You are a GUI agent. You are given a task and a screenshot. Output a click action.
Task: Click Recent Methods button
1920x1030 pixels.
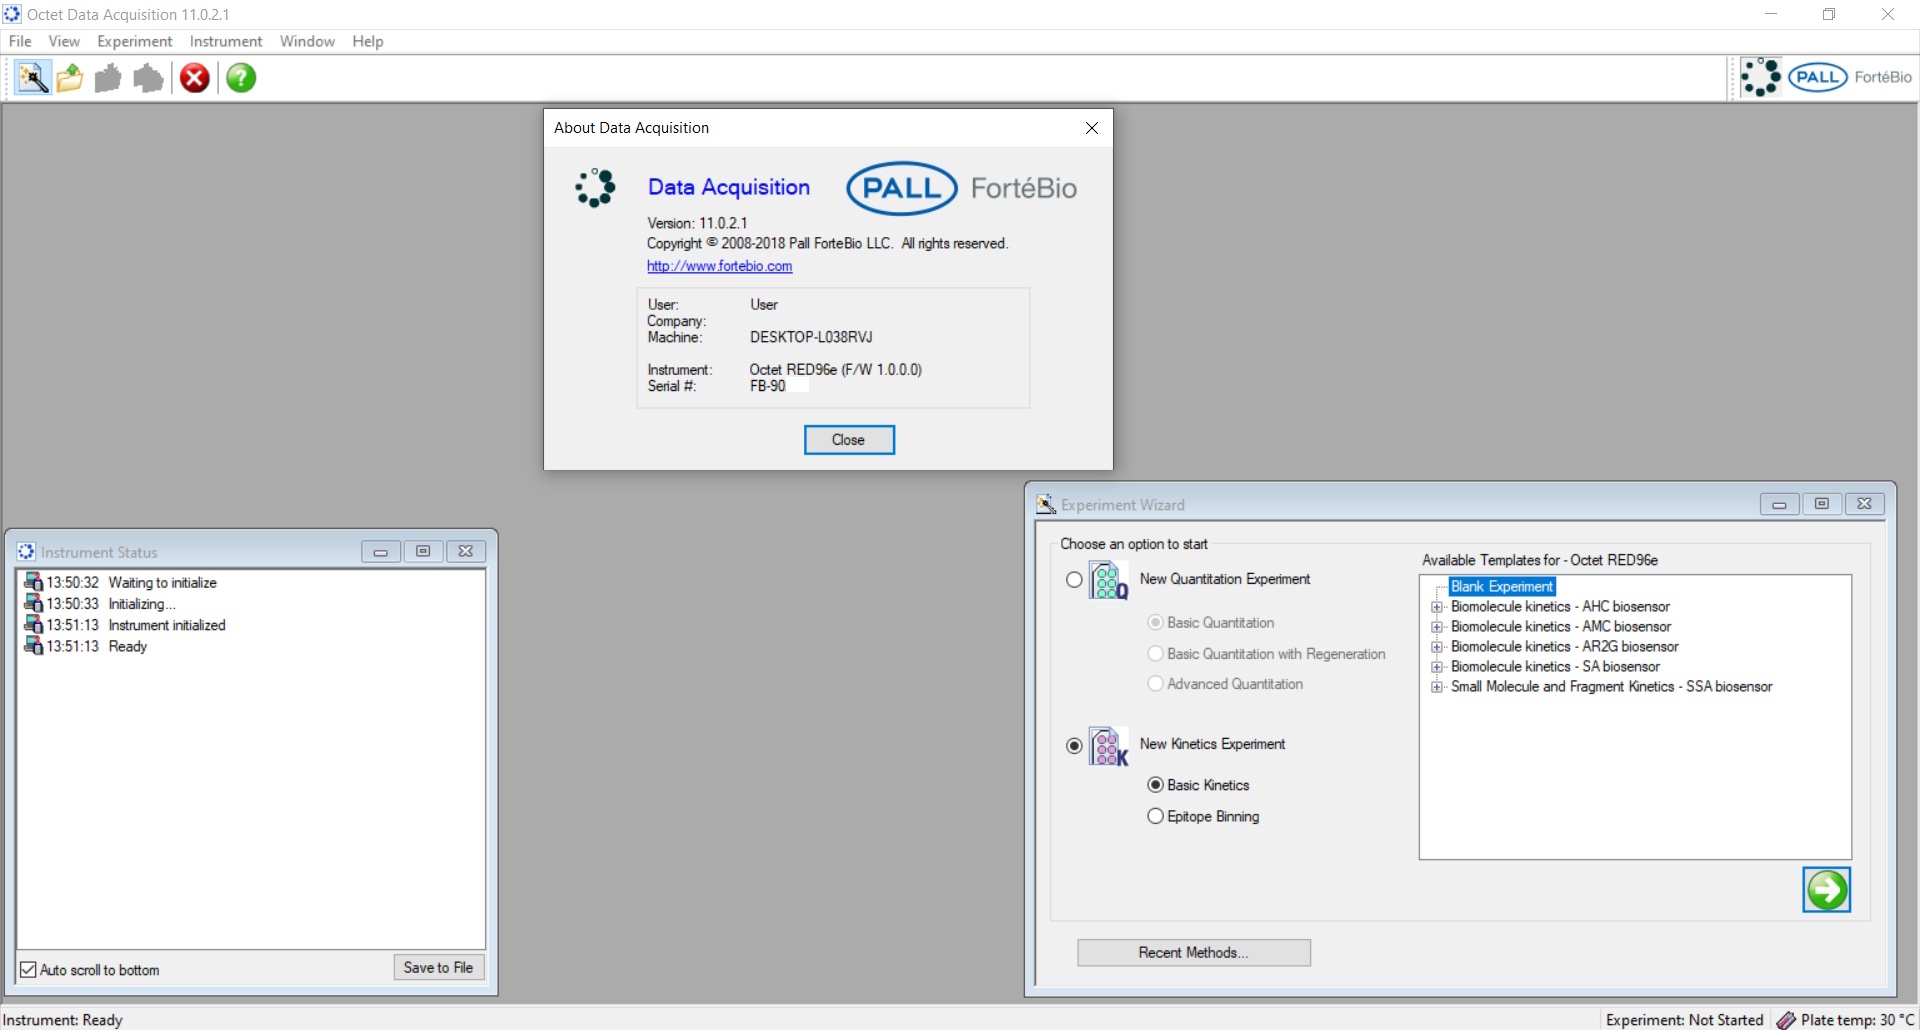[1193, 953]
